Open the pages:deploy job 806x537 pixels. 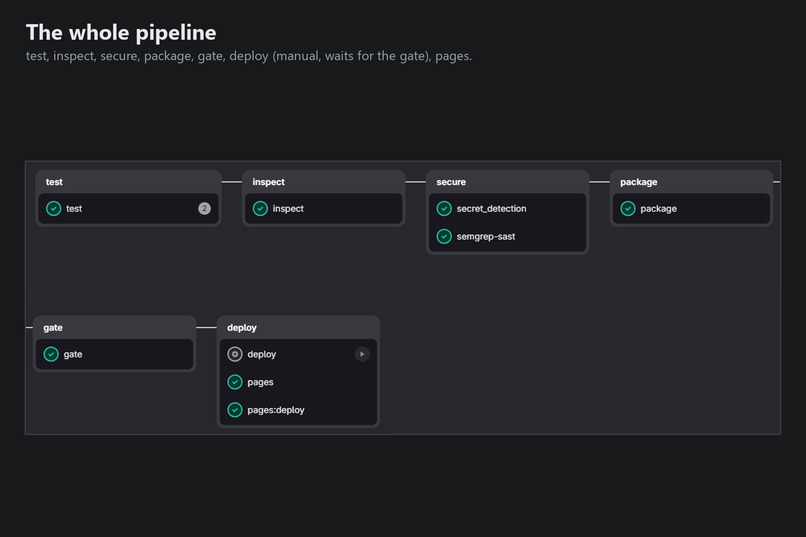pyautogui.click(x=276, y=410)
